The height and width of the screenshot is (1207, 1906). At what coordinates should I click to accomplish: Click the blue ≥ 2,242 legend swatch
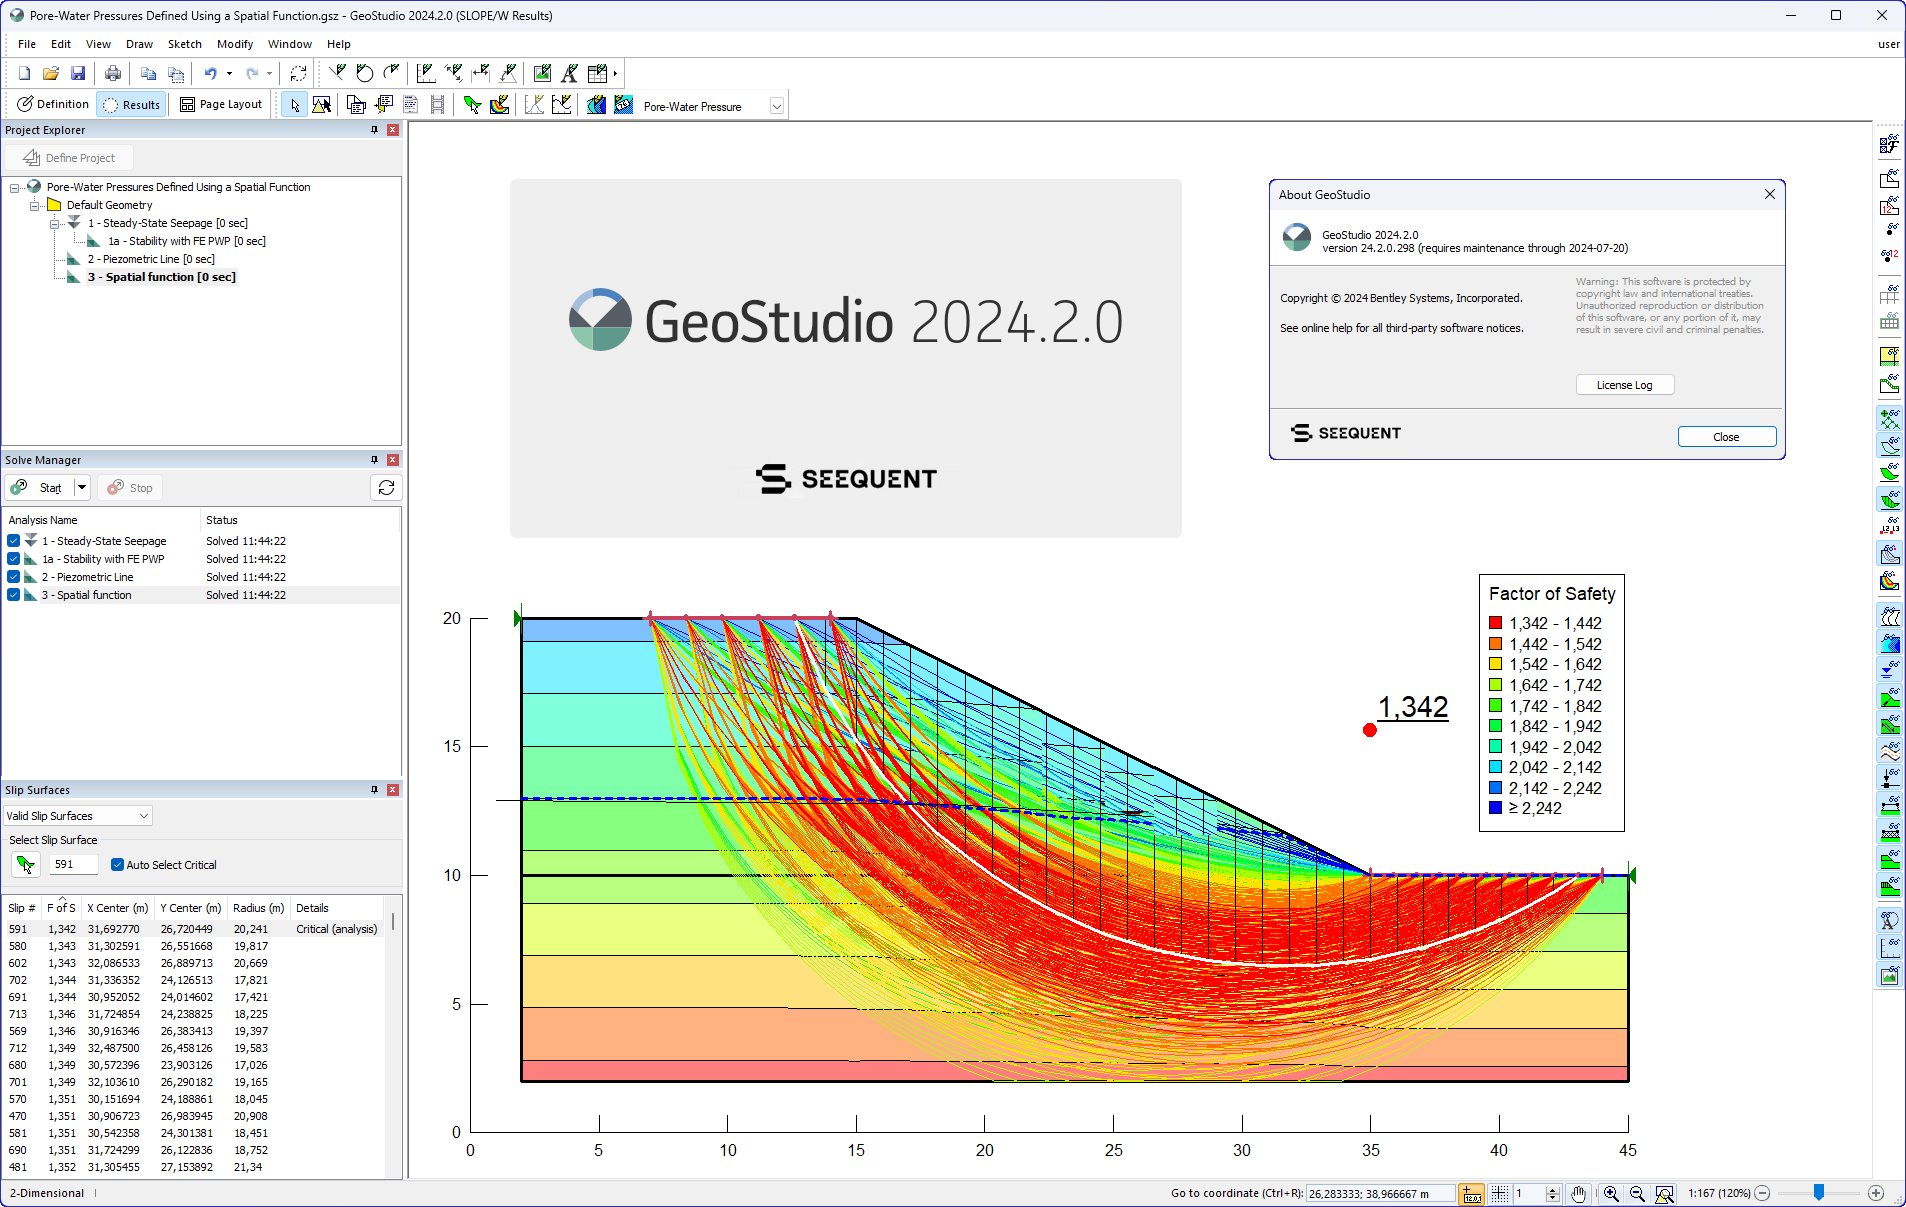(x=1495, y=808)
